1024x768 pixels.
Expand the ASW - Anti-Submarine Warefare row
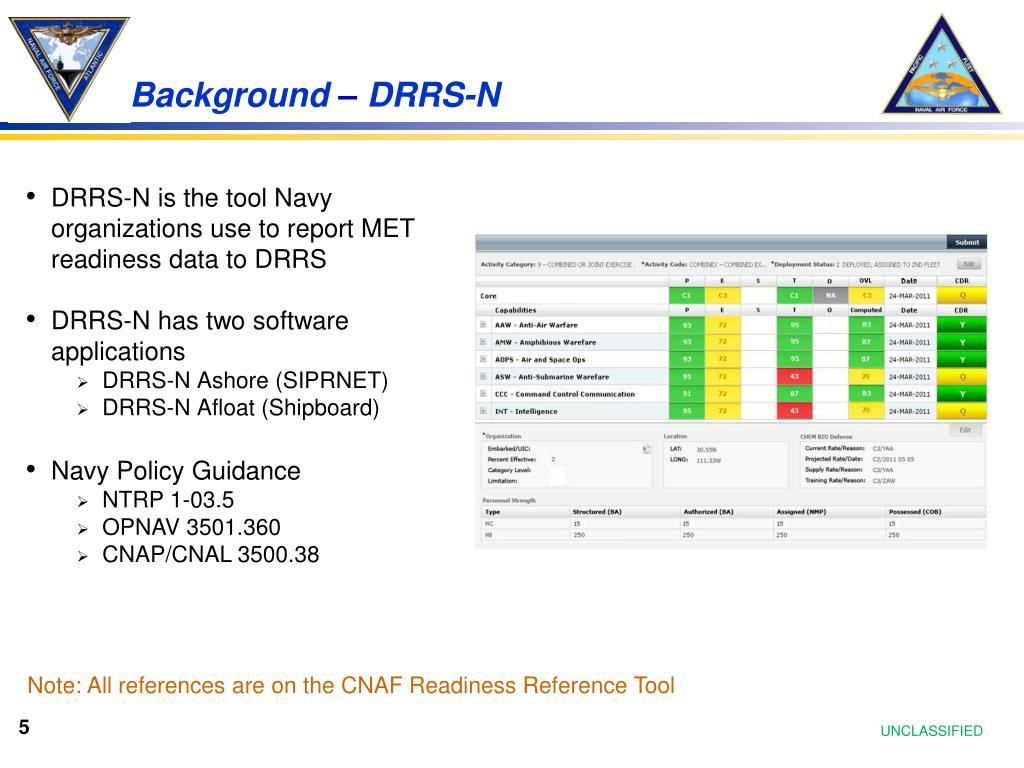[x=483, y=376]
